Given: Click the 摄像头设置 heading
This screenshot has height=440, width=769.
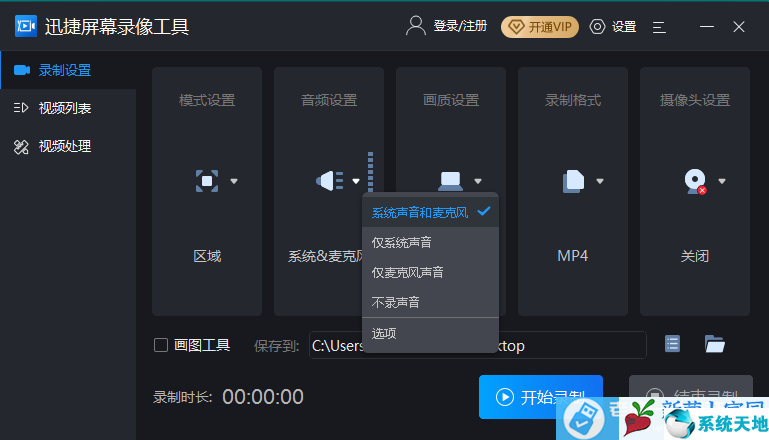Looking at the screenshot, I should [x=695, y=100].
